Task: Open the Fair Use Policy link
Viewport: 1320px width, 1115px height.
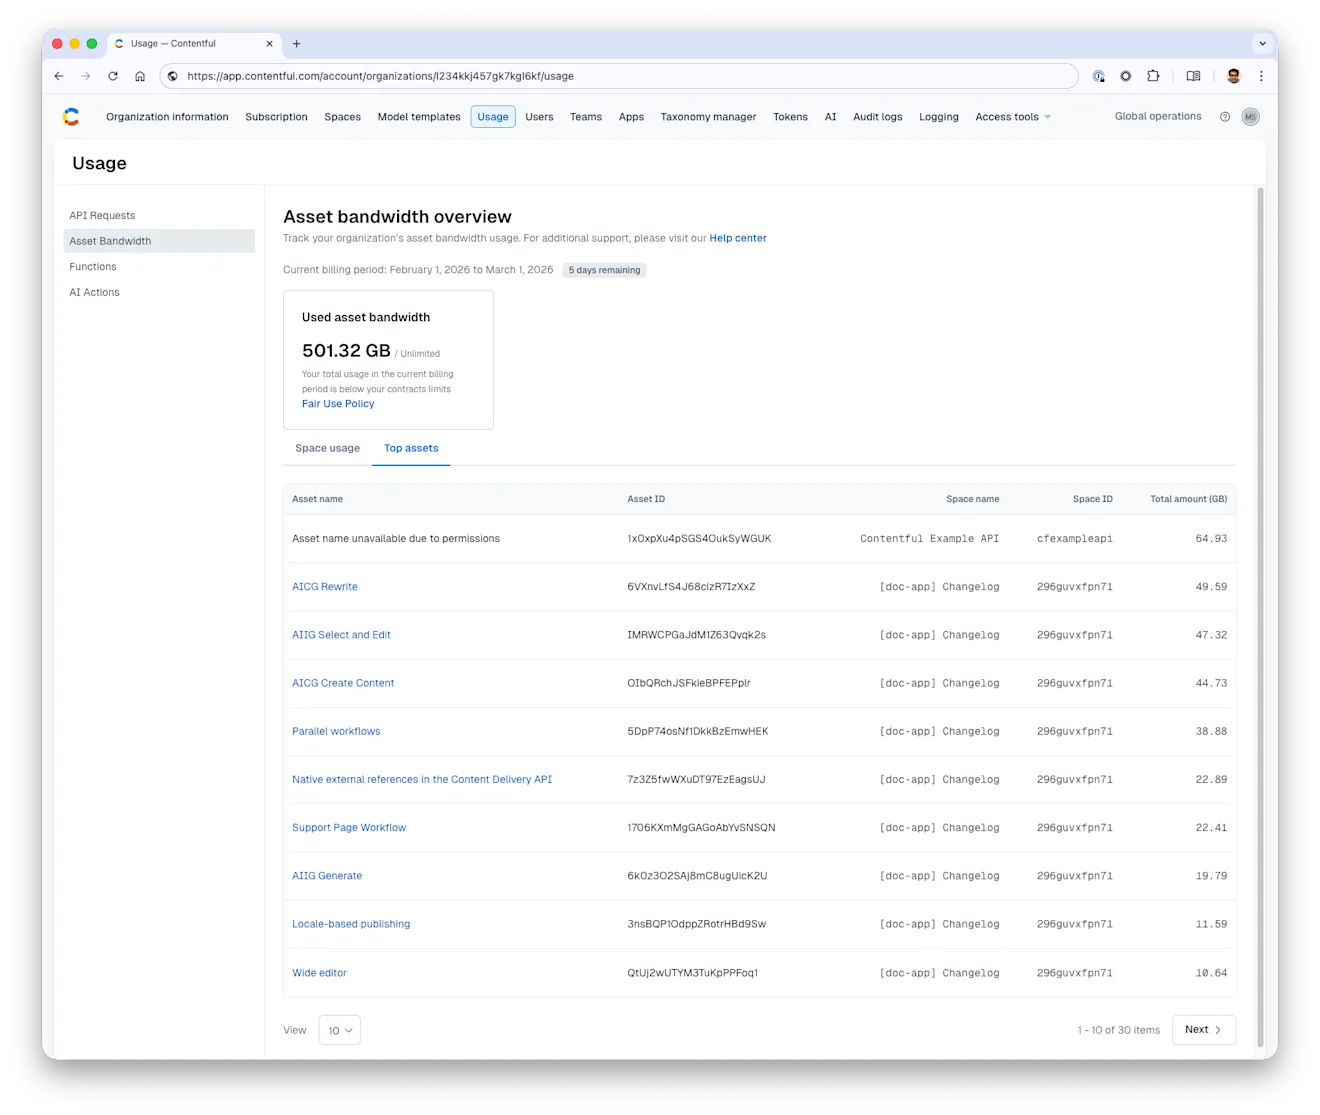Action: (x=338, y=404)
